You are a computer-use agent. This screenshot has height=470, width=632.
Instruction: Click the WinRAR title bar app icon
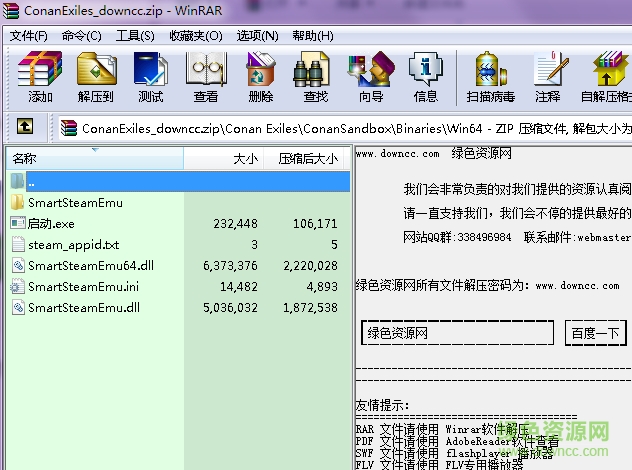click(x=11, y=11)
